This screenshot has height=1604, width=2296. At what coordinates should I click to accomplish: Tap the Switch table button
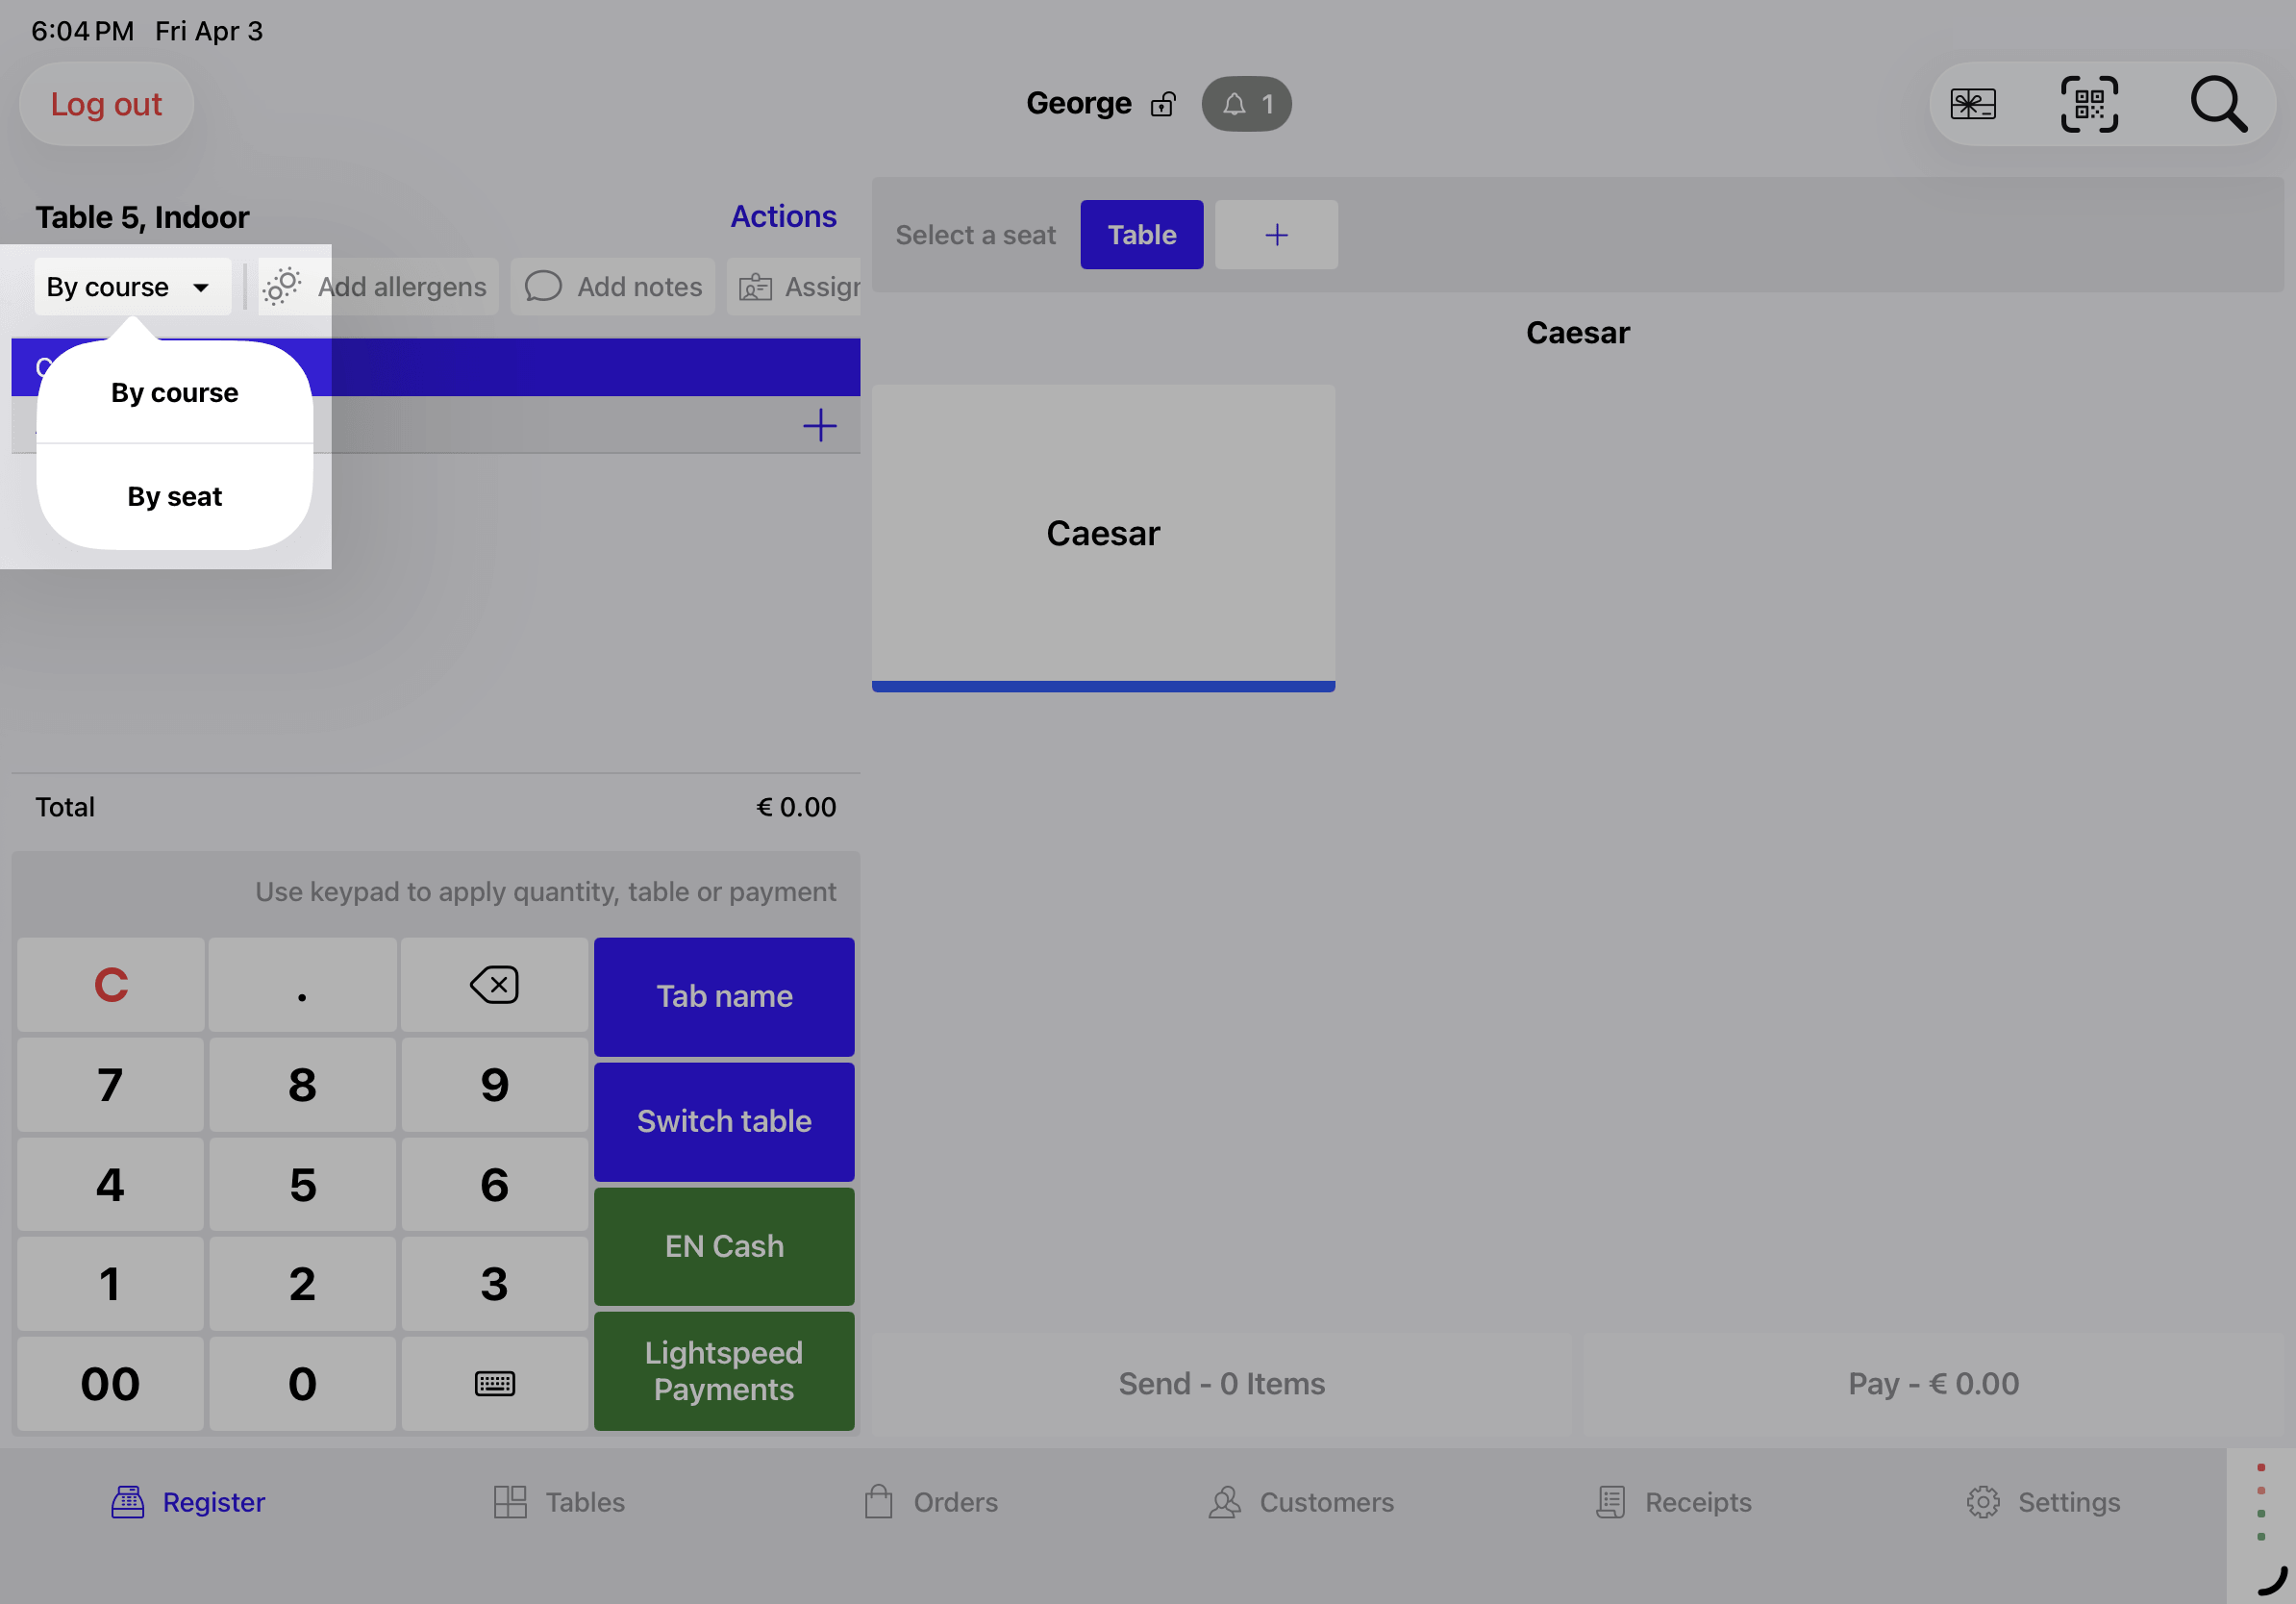click(723, 1121)
